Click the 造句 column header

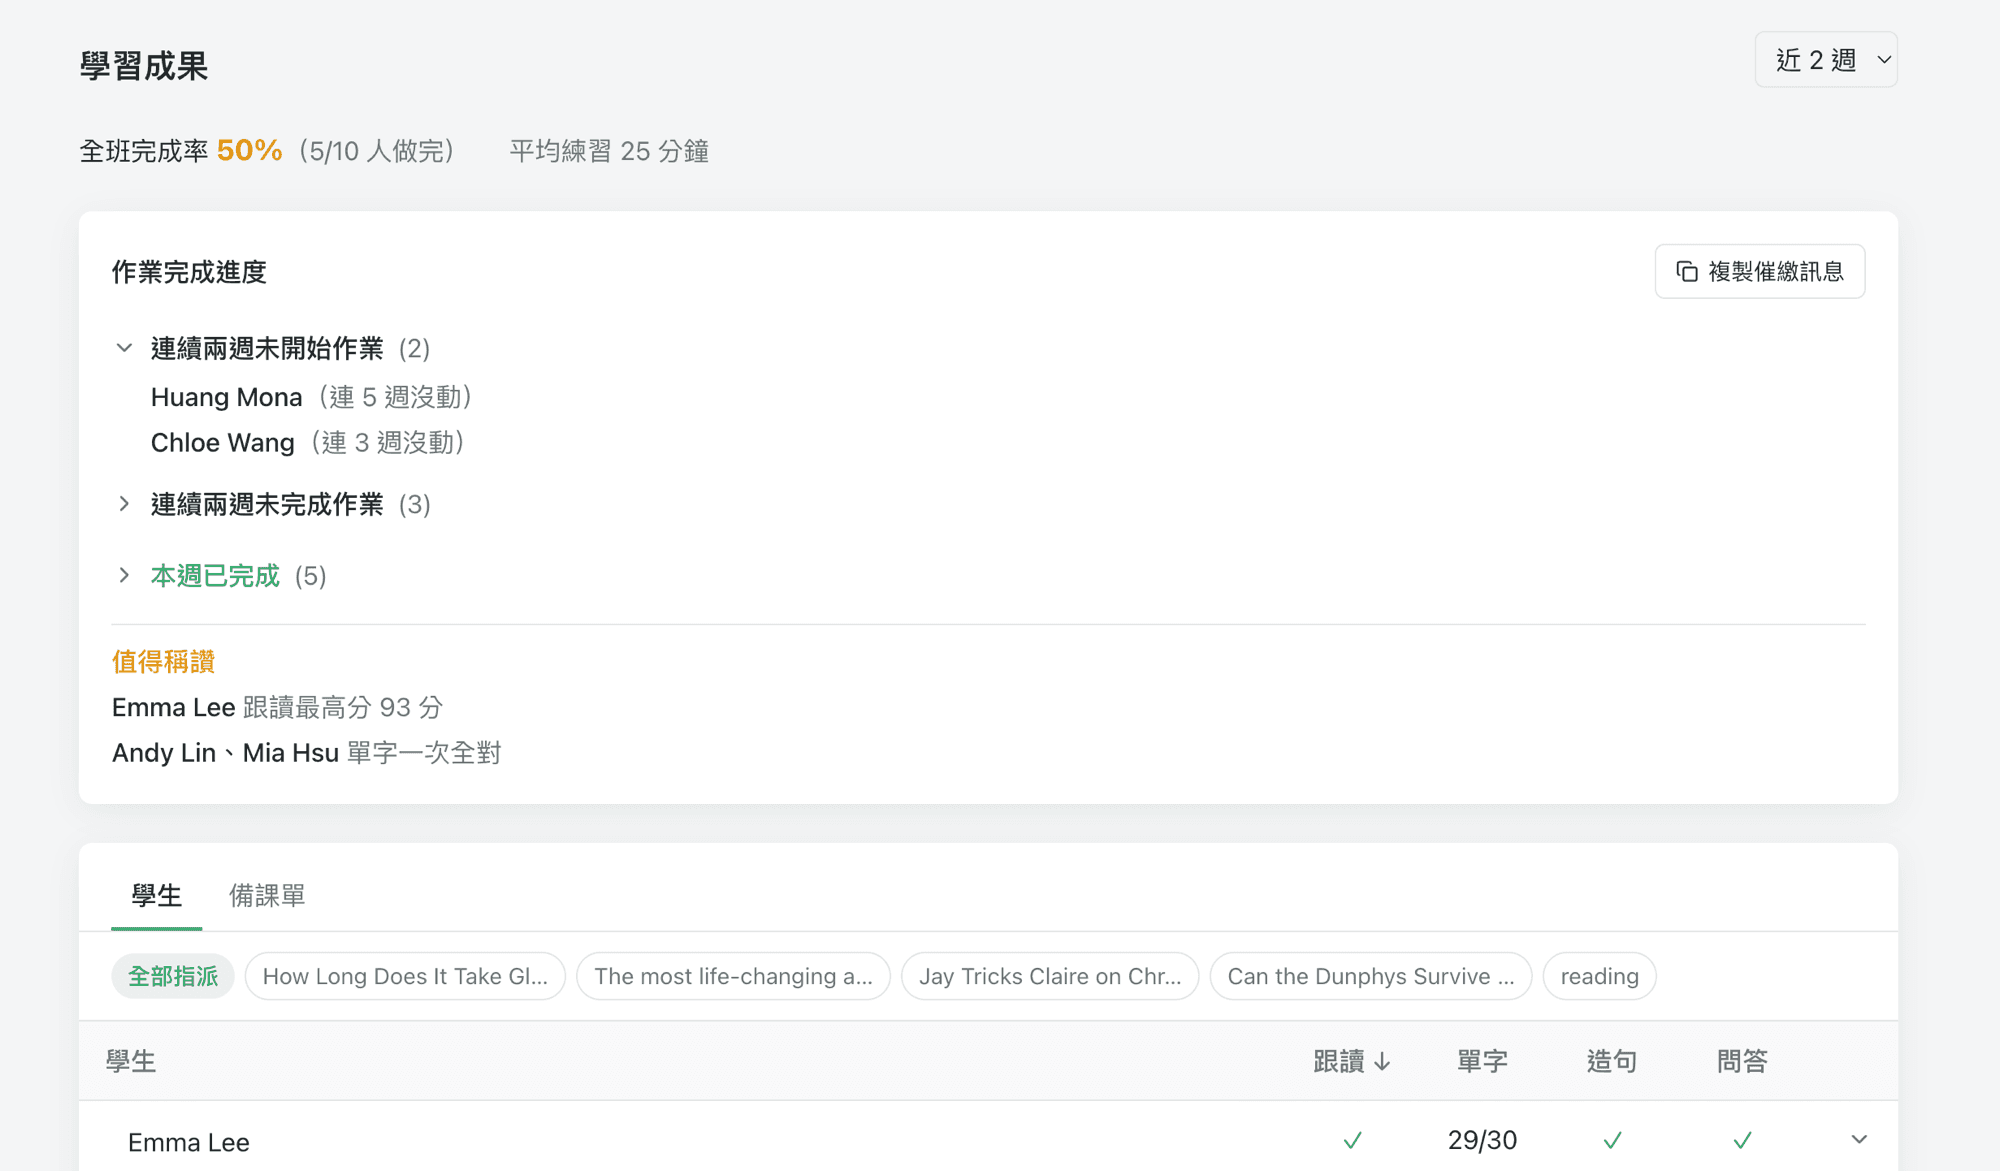pos(1612,1061)
